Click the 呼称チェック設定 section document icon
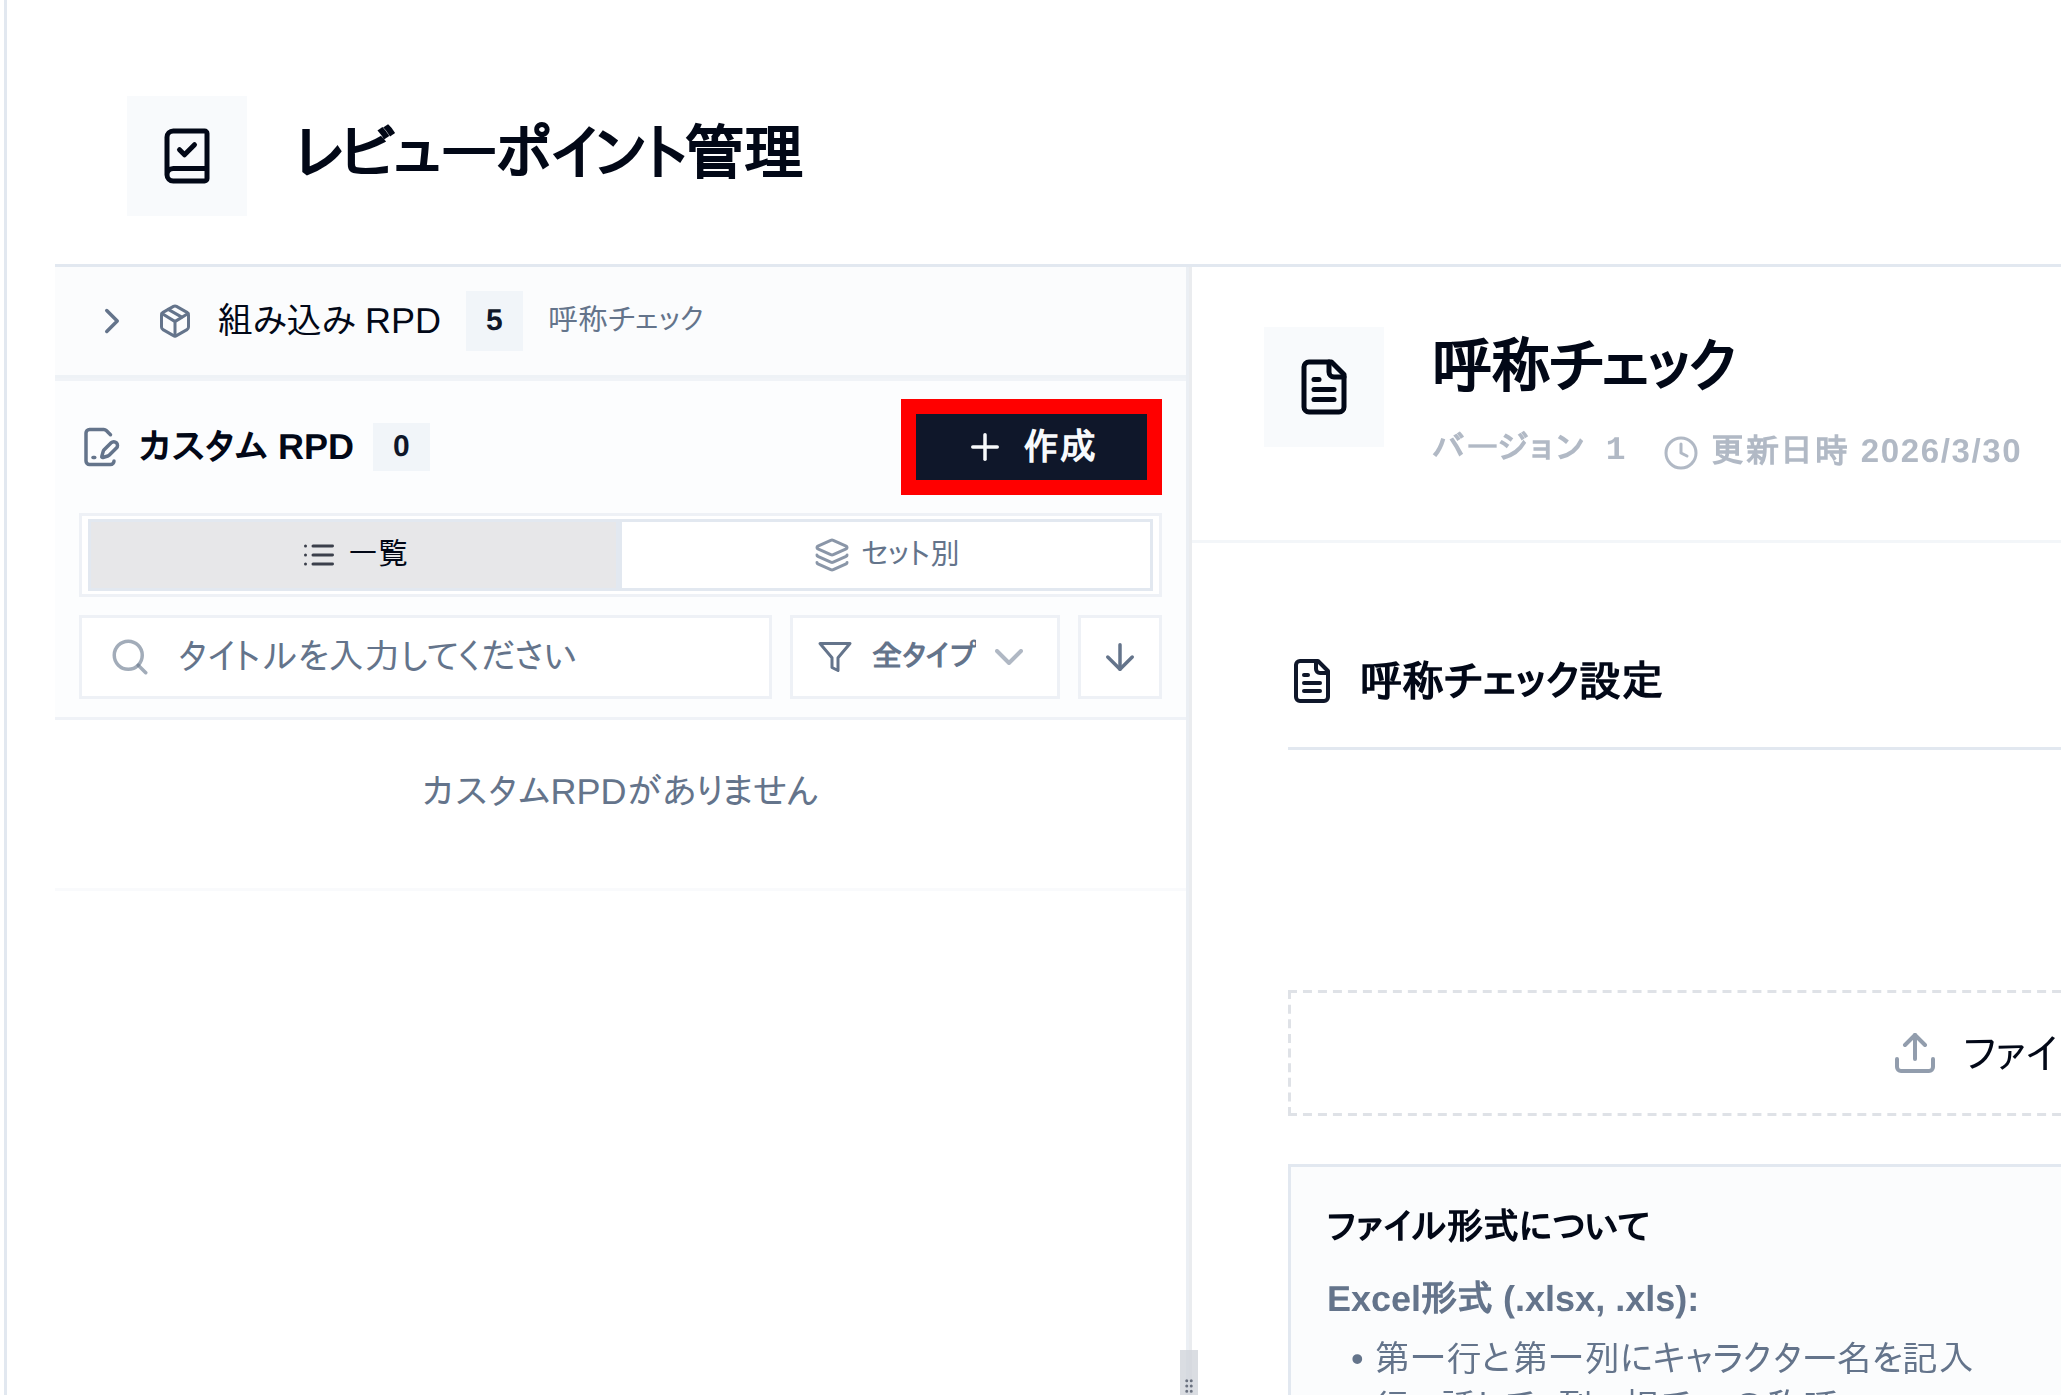This screenshot has width=2061, height=1395. coord(1312,681)
